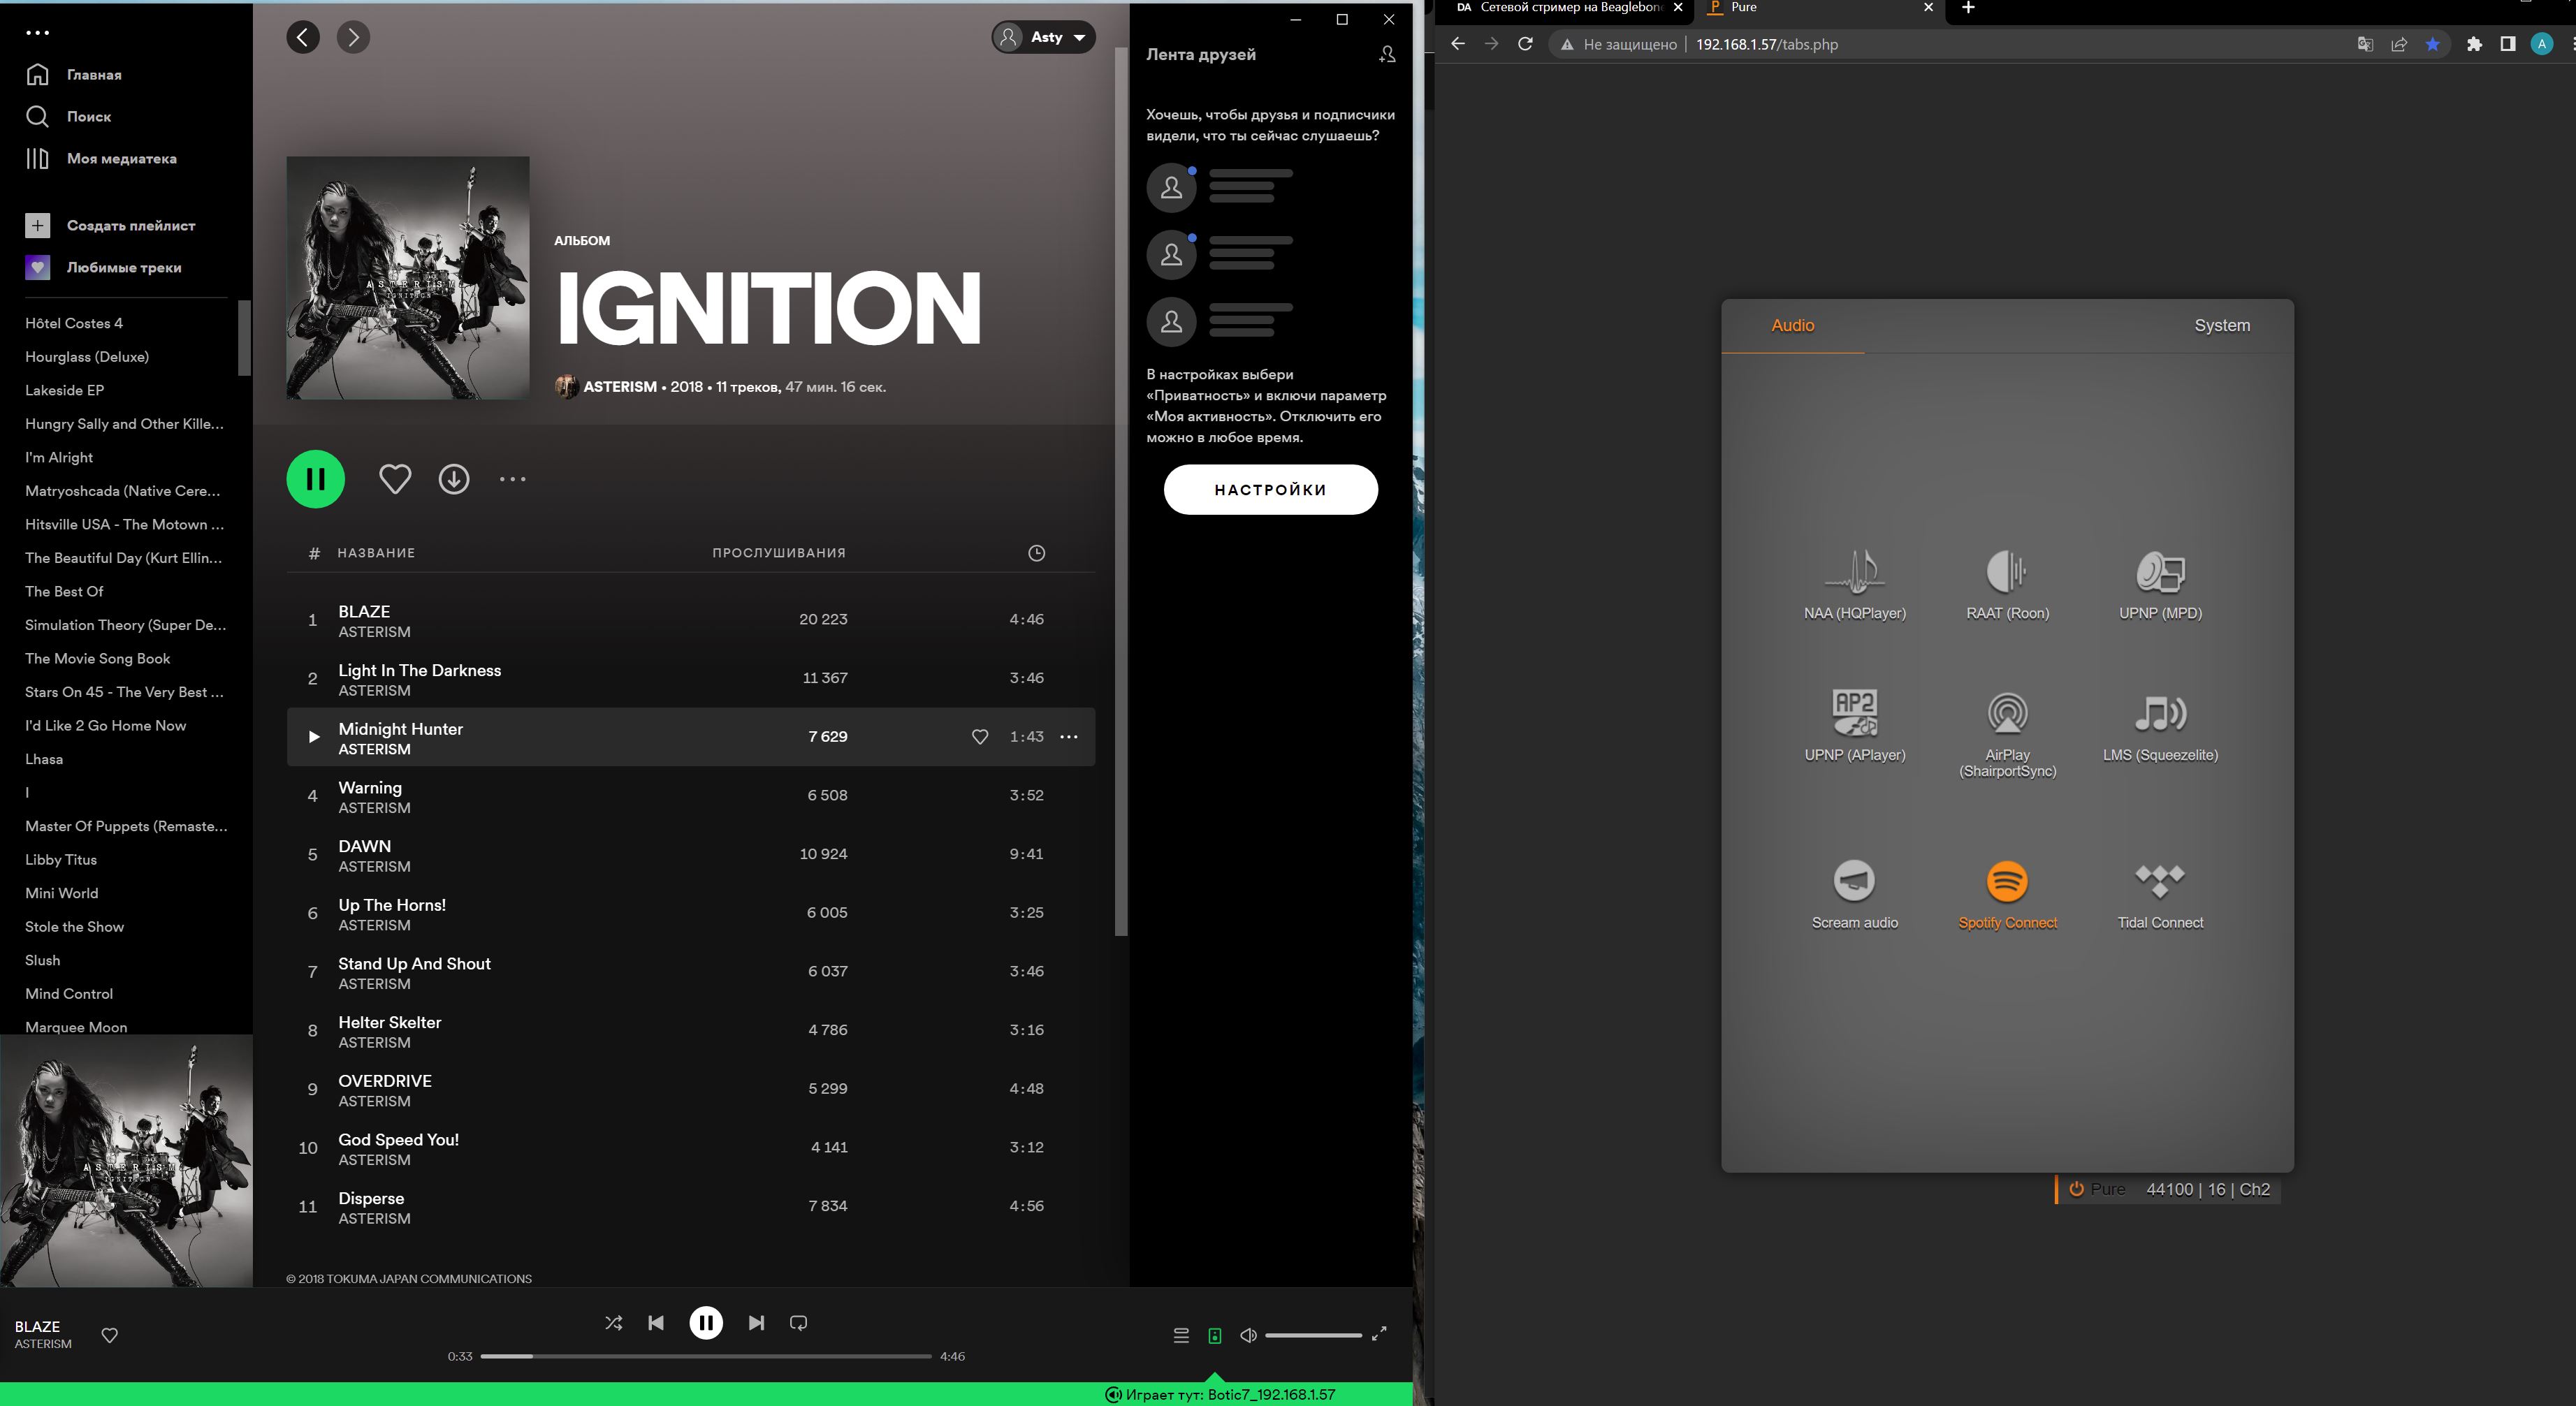Screen dimensions: 2576x1406
Task: Toggle repeat mode
Action: 798,1323
